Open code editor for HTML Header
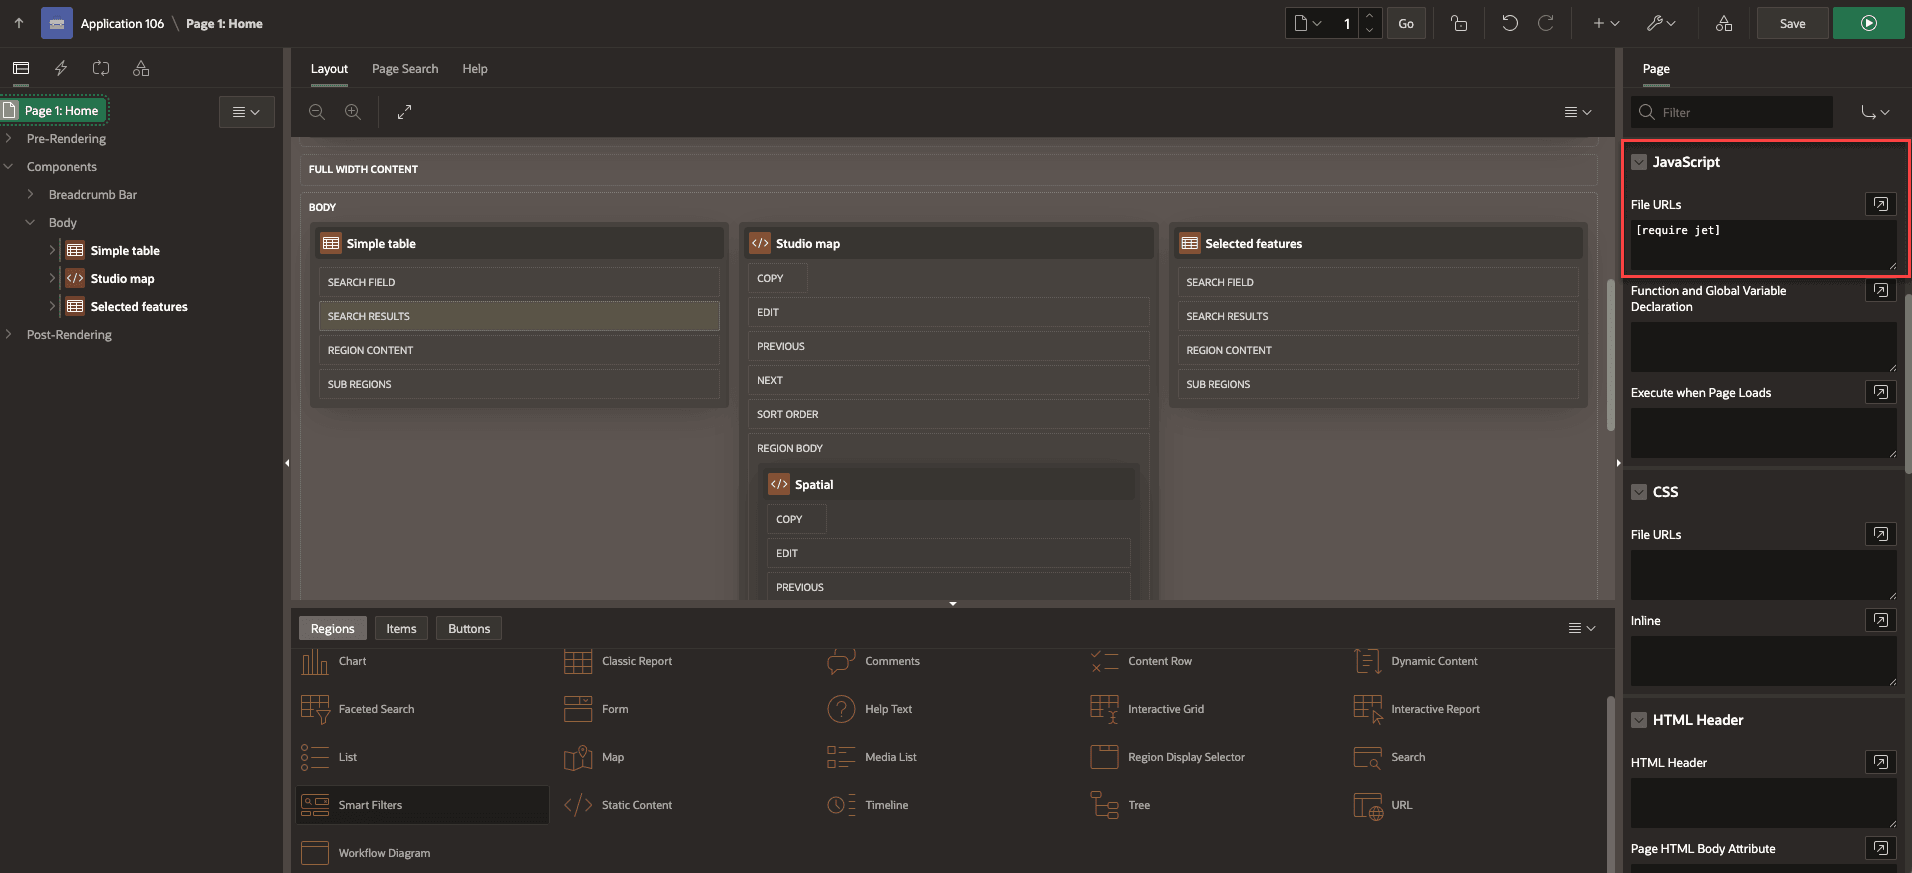1912x873 pixels. pos(1881,762)
